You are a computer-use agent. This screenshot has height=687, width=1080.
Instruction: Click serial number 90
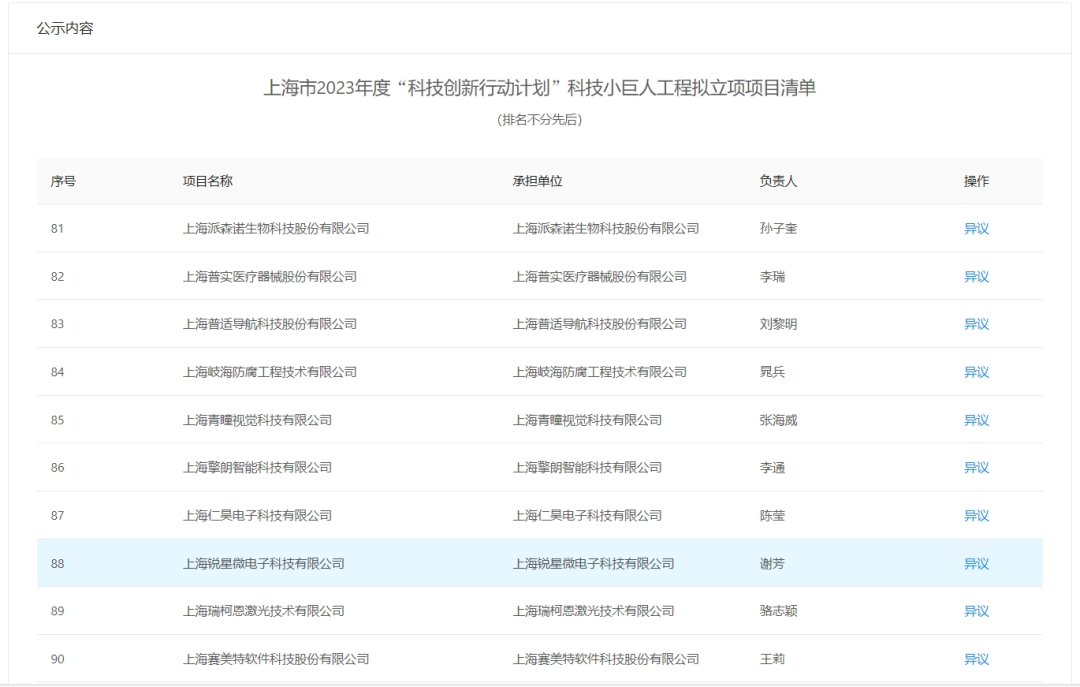(57, 659)
